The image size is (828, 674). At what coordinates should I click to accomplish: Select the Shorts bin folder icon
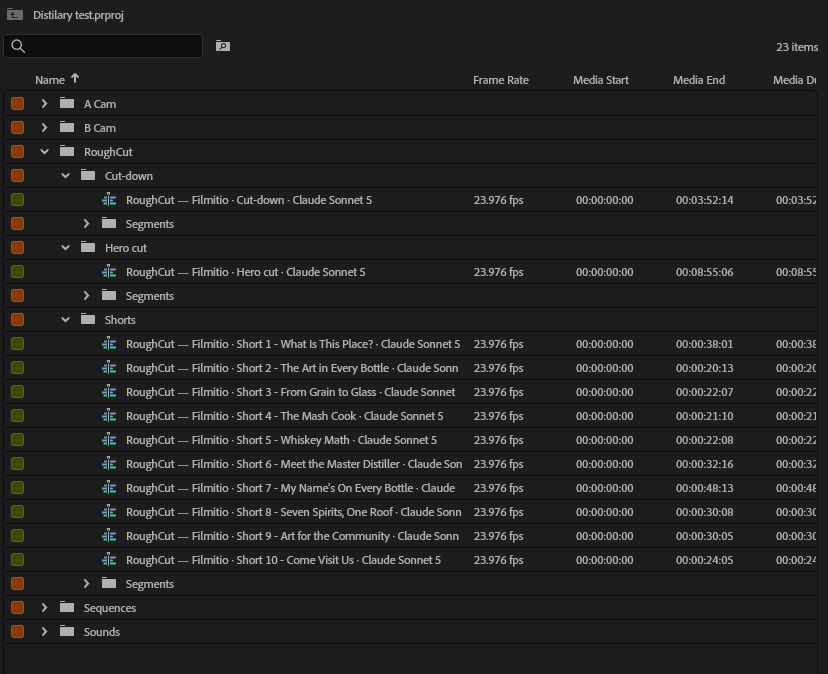pyautogui.click(x=88, y=319)
